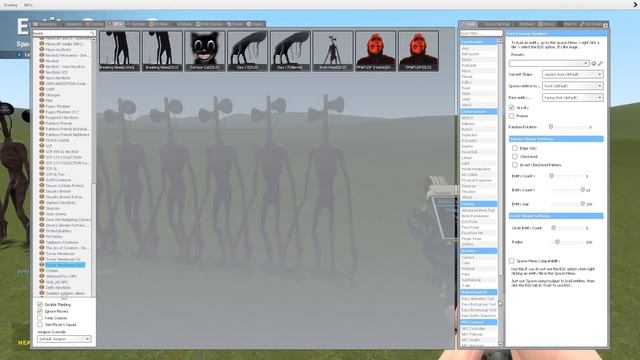This screenshot has height=360, width=640.
Task: Spawn the Breaking News(OLD) NPC thumbnail
Action: 162,51
